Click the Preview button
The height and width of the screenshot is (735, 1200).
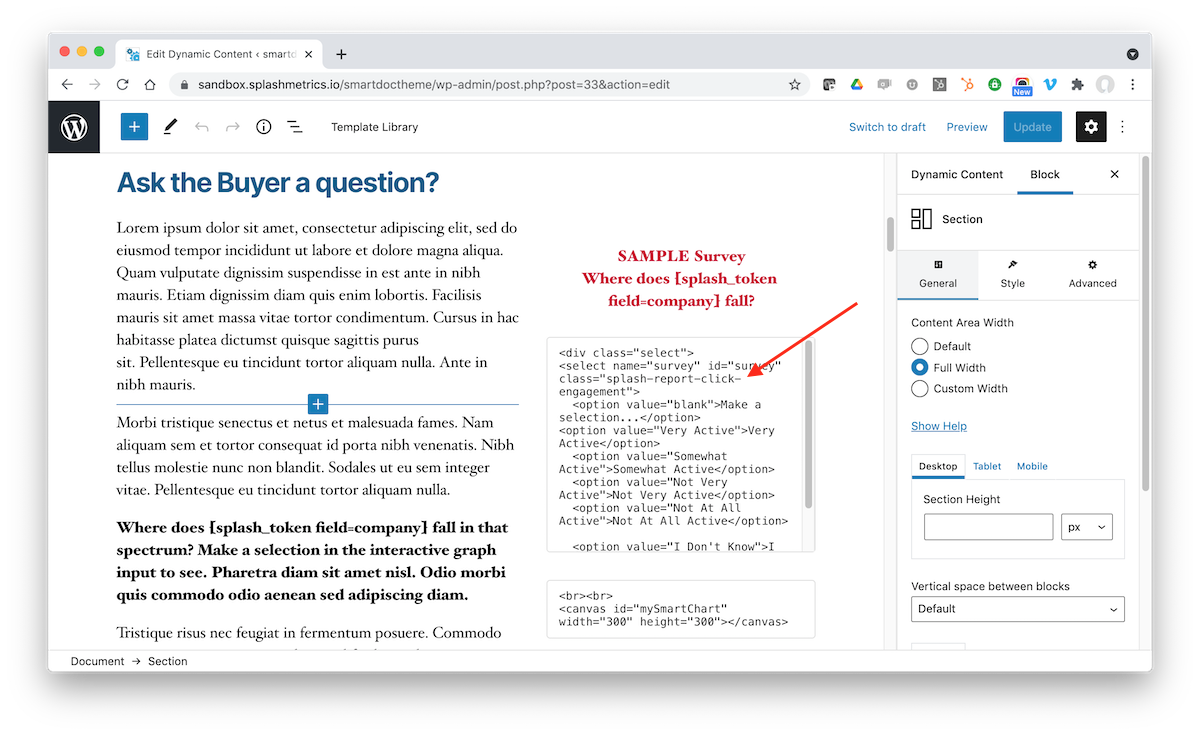[x=967, y=127]
